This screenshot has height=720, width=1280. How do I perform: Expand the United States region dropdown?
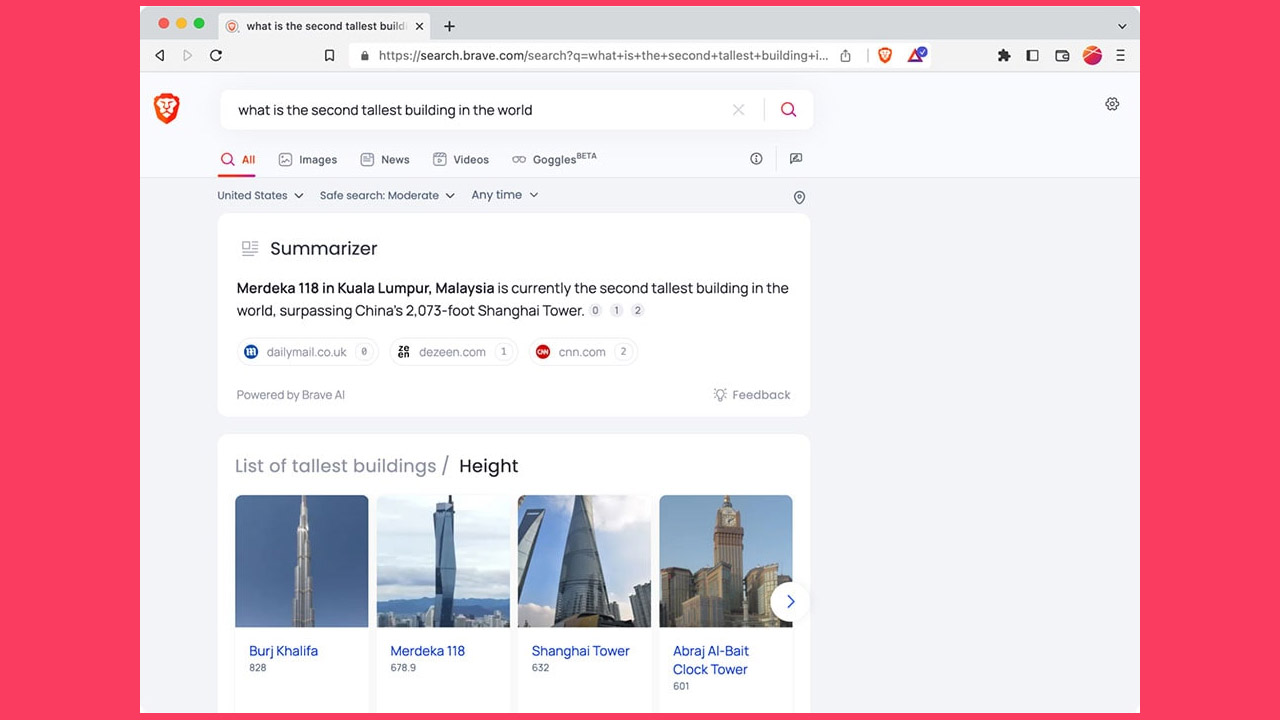(260, 196)
